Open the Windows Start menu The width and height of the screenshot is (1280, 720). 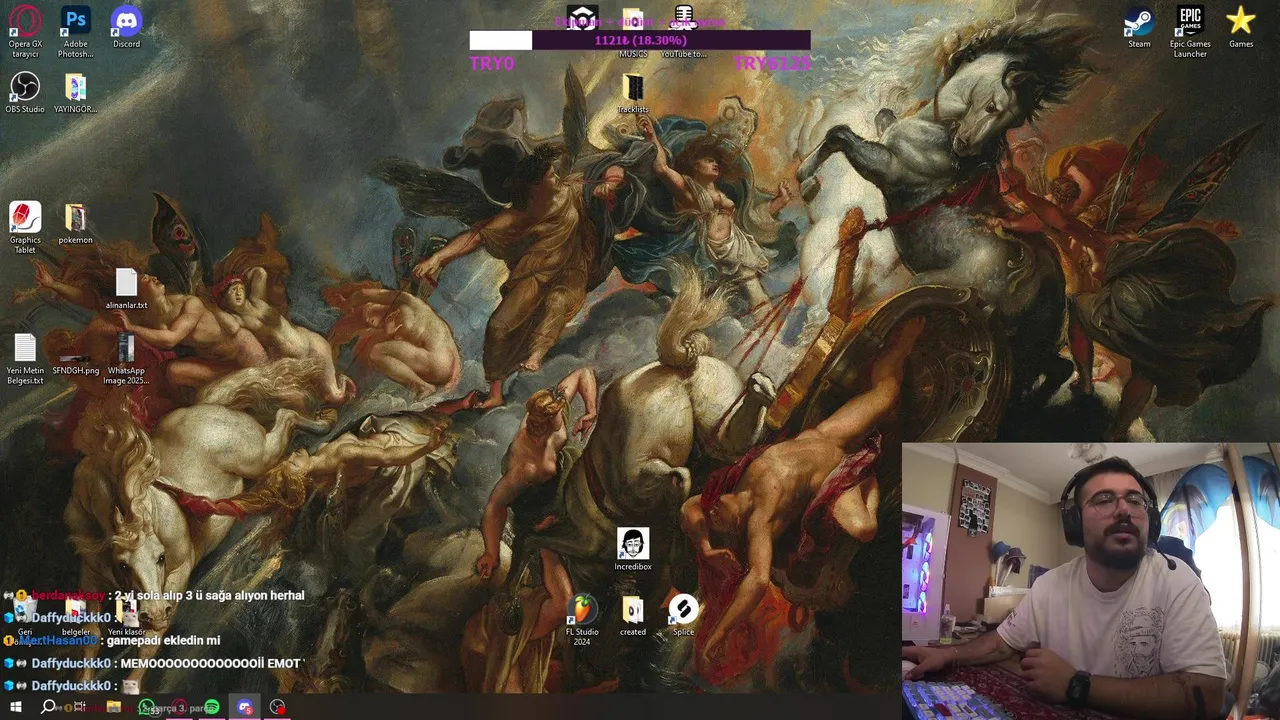pos(15,707)
